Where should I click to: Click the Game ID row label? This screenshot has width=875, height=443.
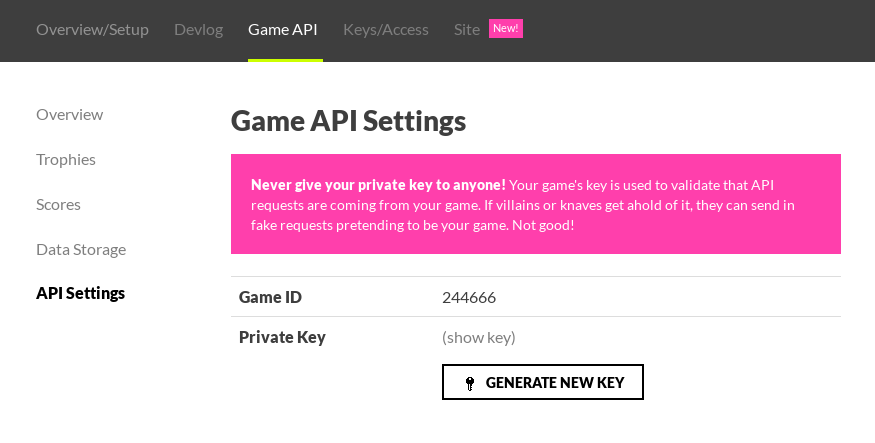point(270,297)
